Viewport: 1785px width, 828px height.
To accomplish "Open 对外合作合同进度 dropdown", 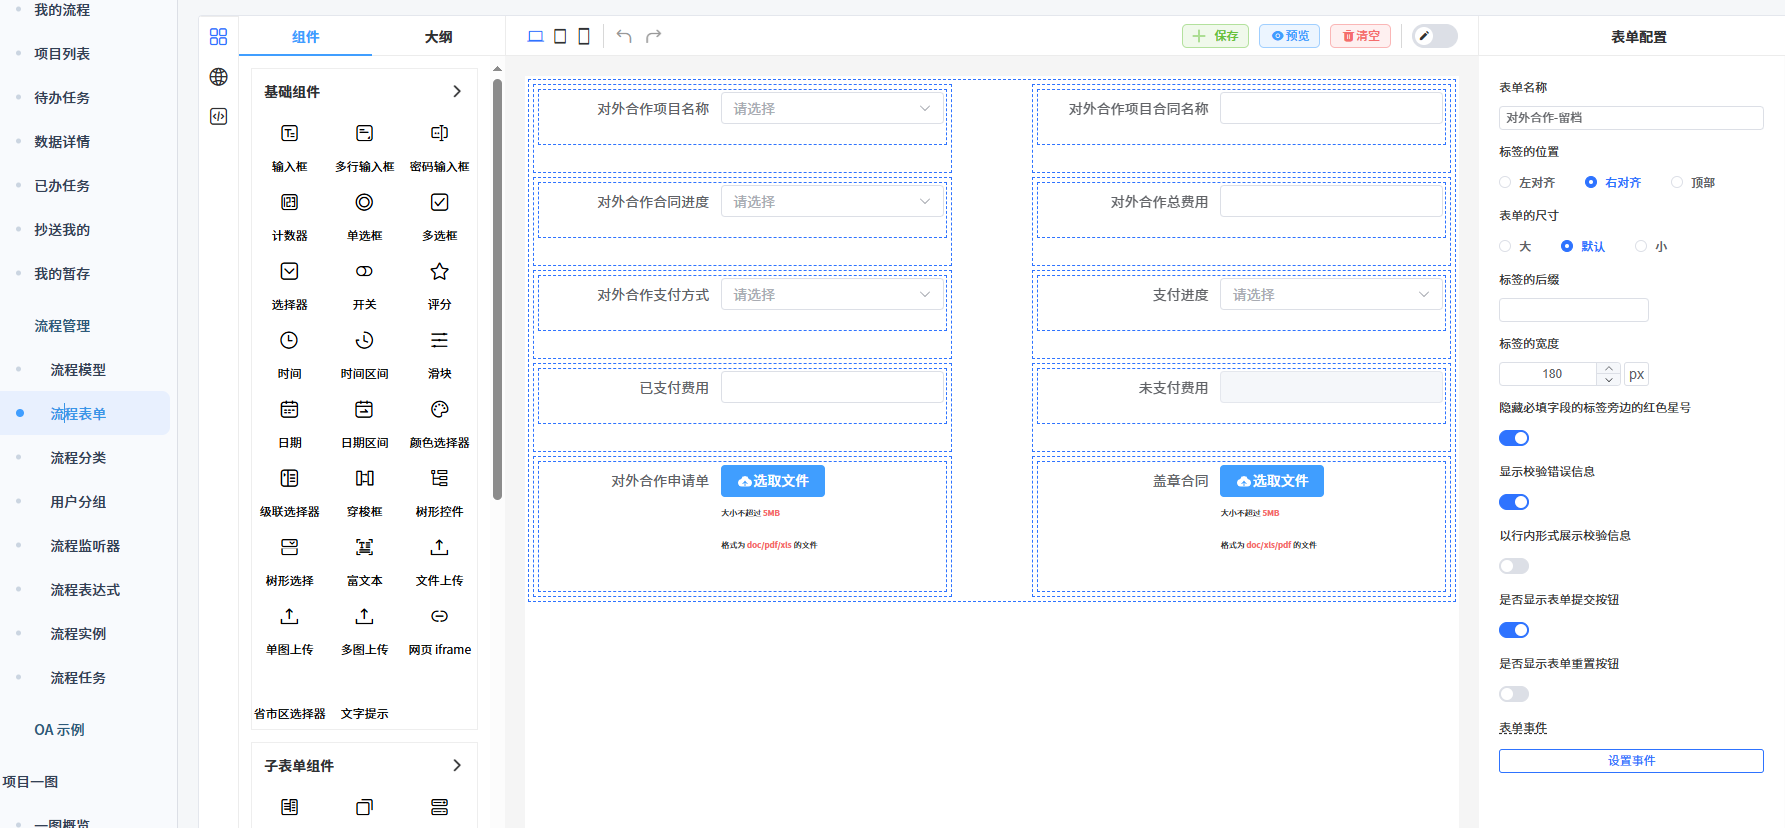I will pyautogui.click(x=832, y=202).
